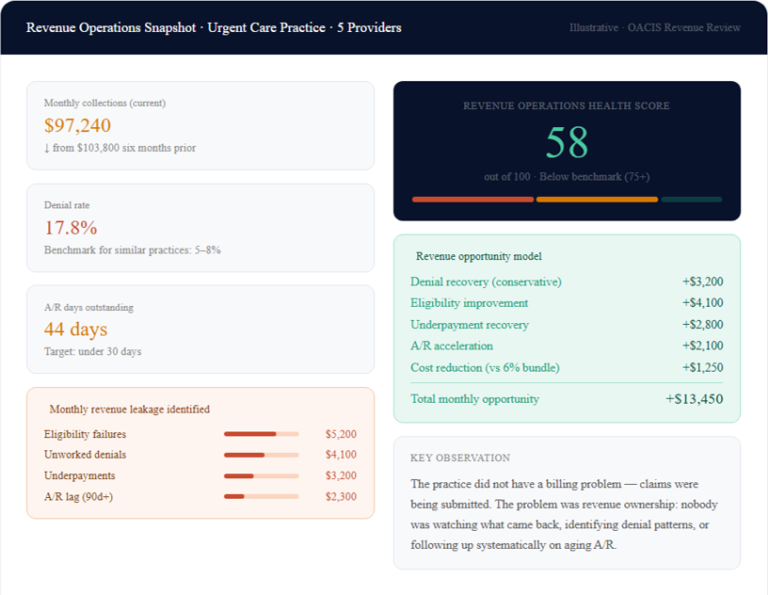The image size is (768, 595).
Task: Select the 17.8% denial rate value
Action: click(x=71, y=228)
